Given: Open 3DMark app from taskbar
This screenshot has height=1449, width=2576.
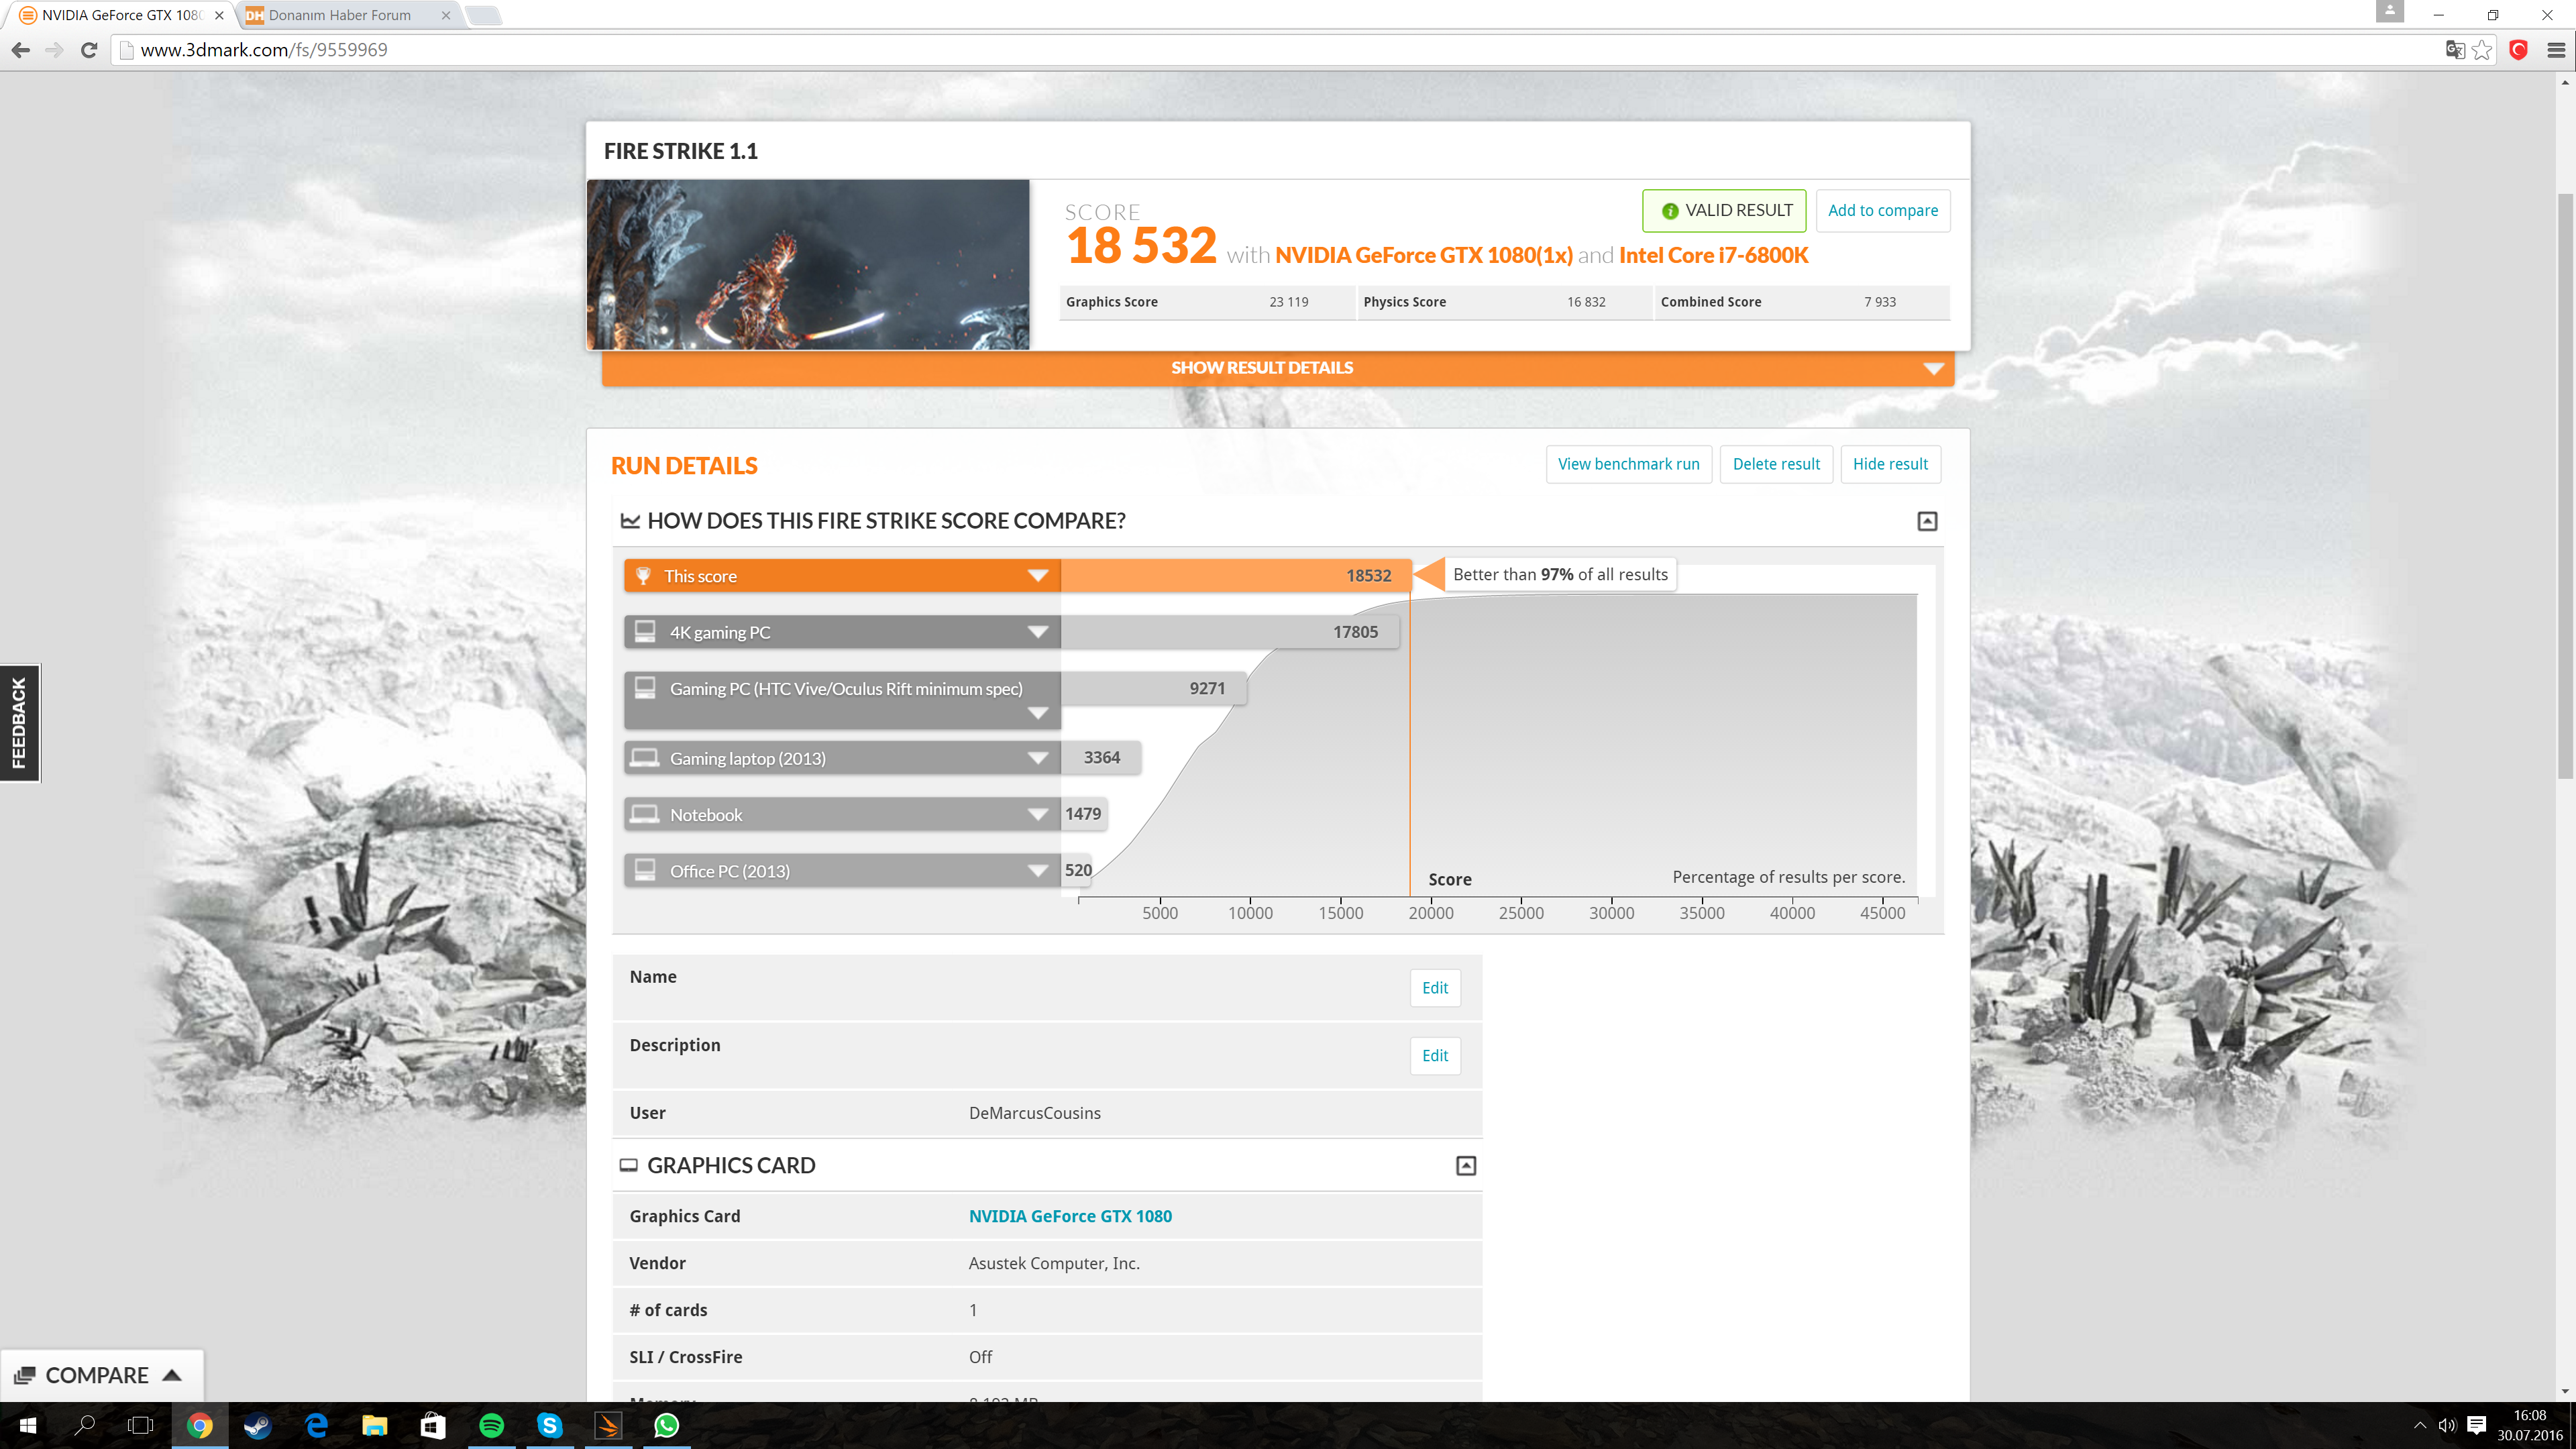Looking at the screenshot, I should (608, 1425).
